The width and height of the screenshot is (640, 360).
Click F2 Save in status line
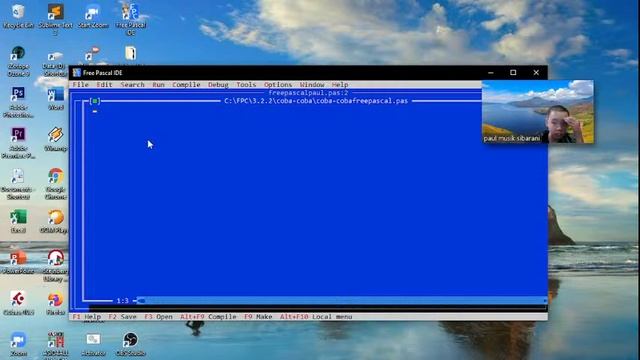point(122,316)
